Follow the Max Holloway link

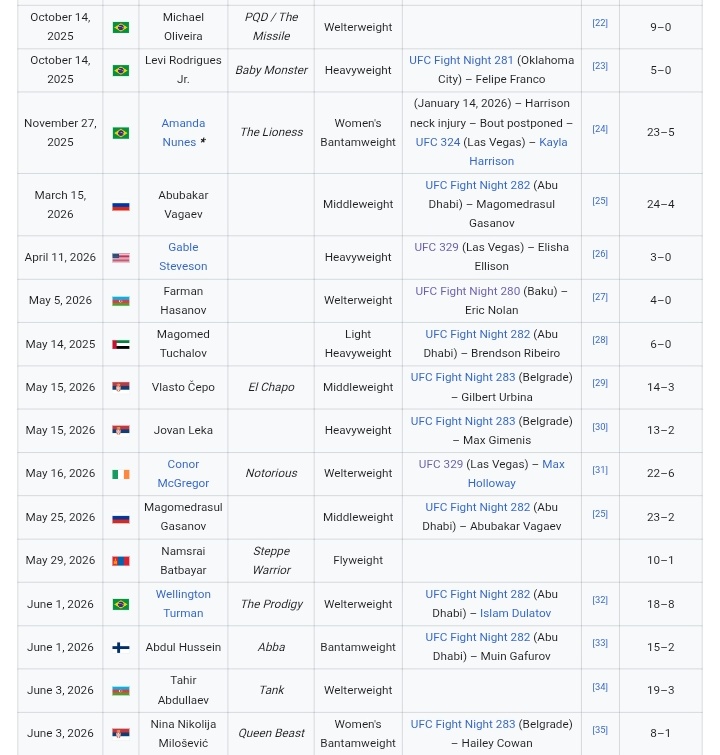click(516, 473)
